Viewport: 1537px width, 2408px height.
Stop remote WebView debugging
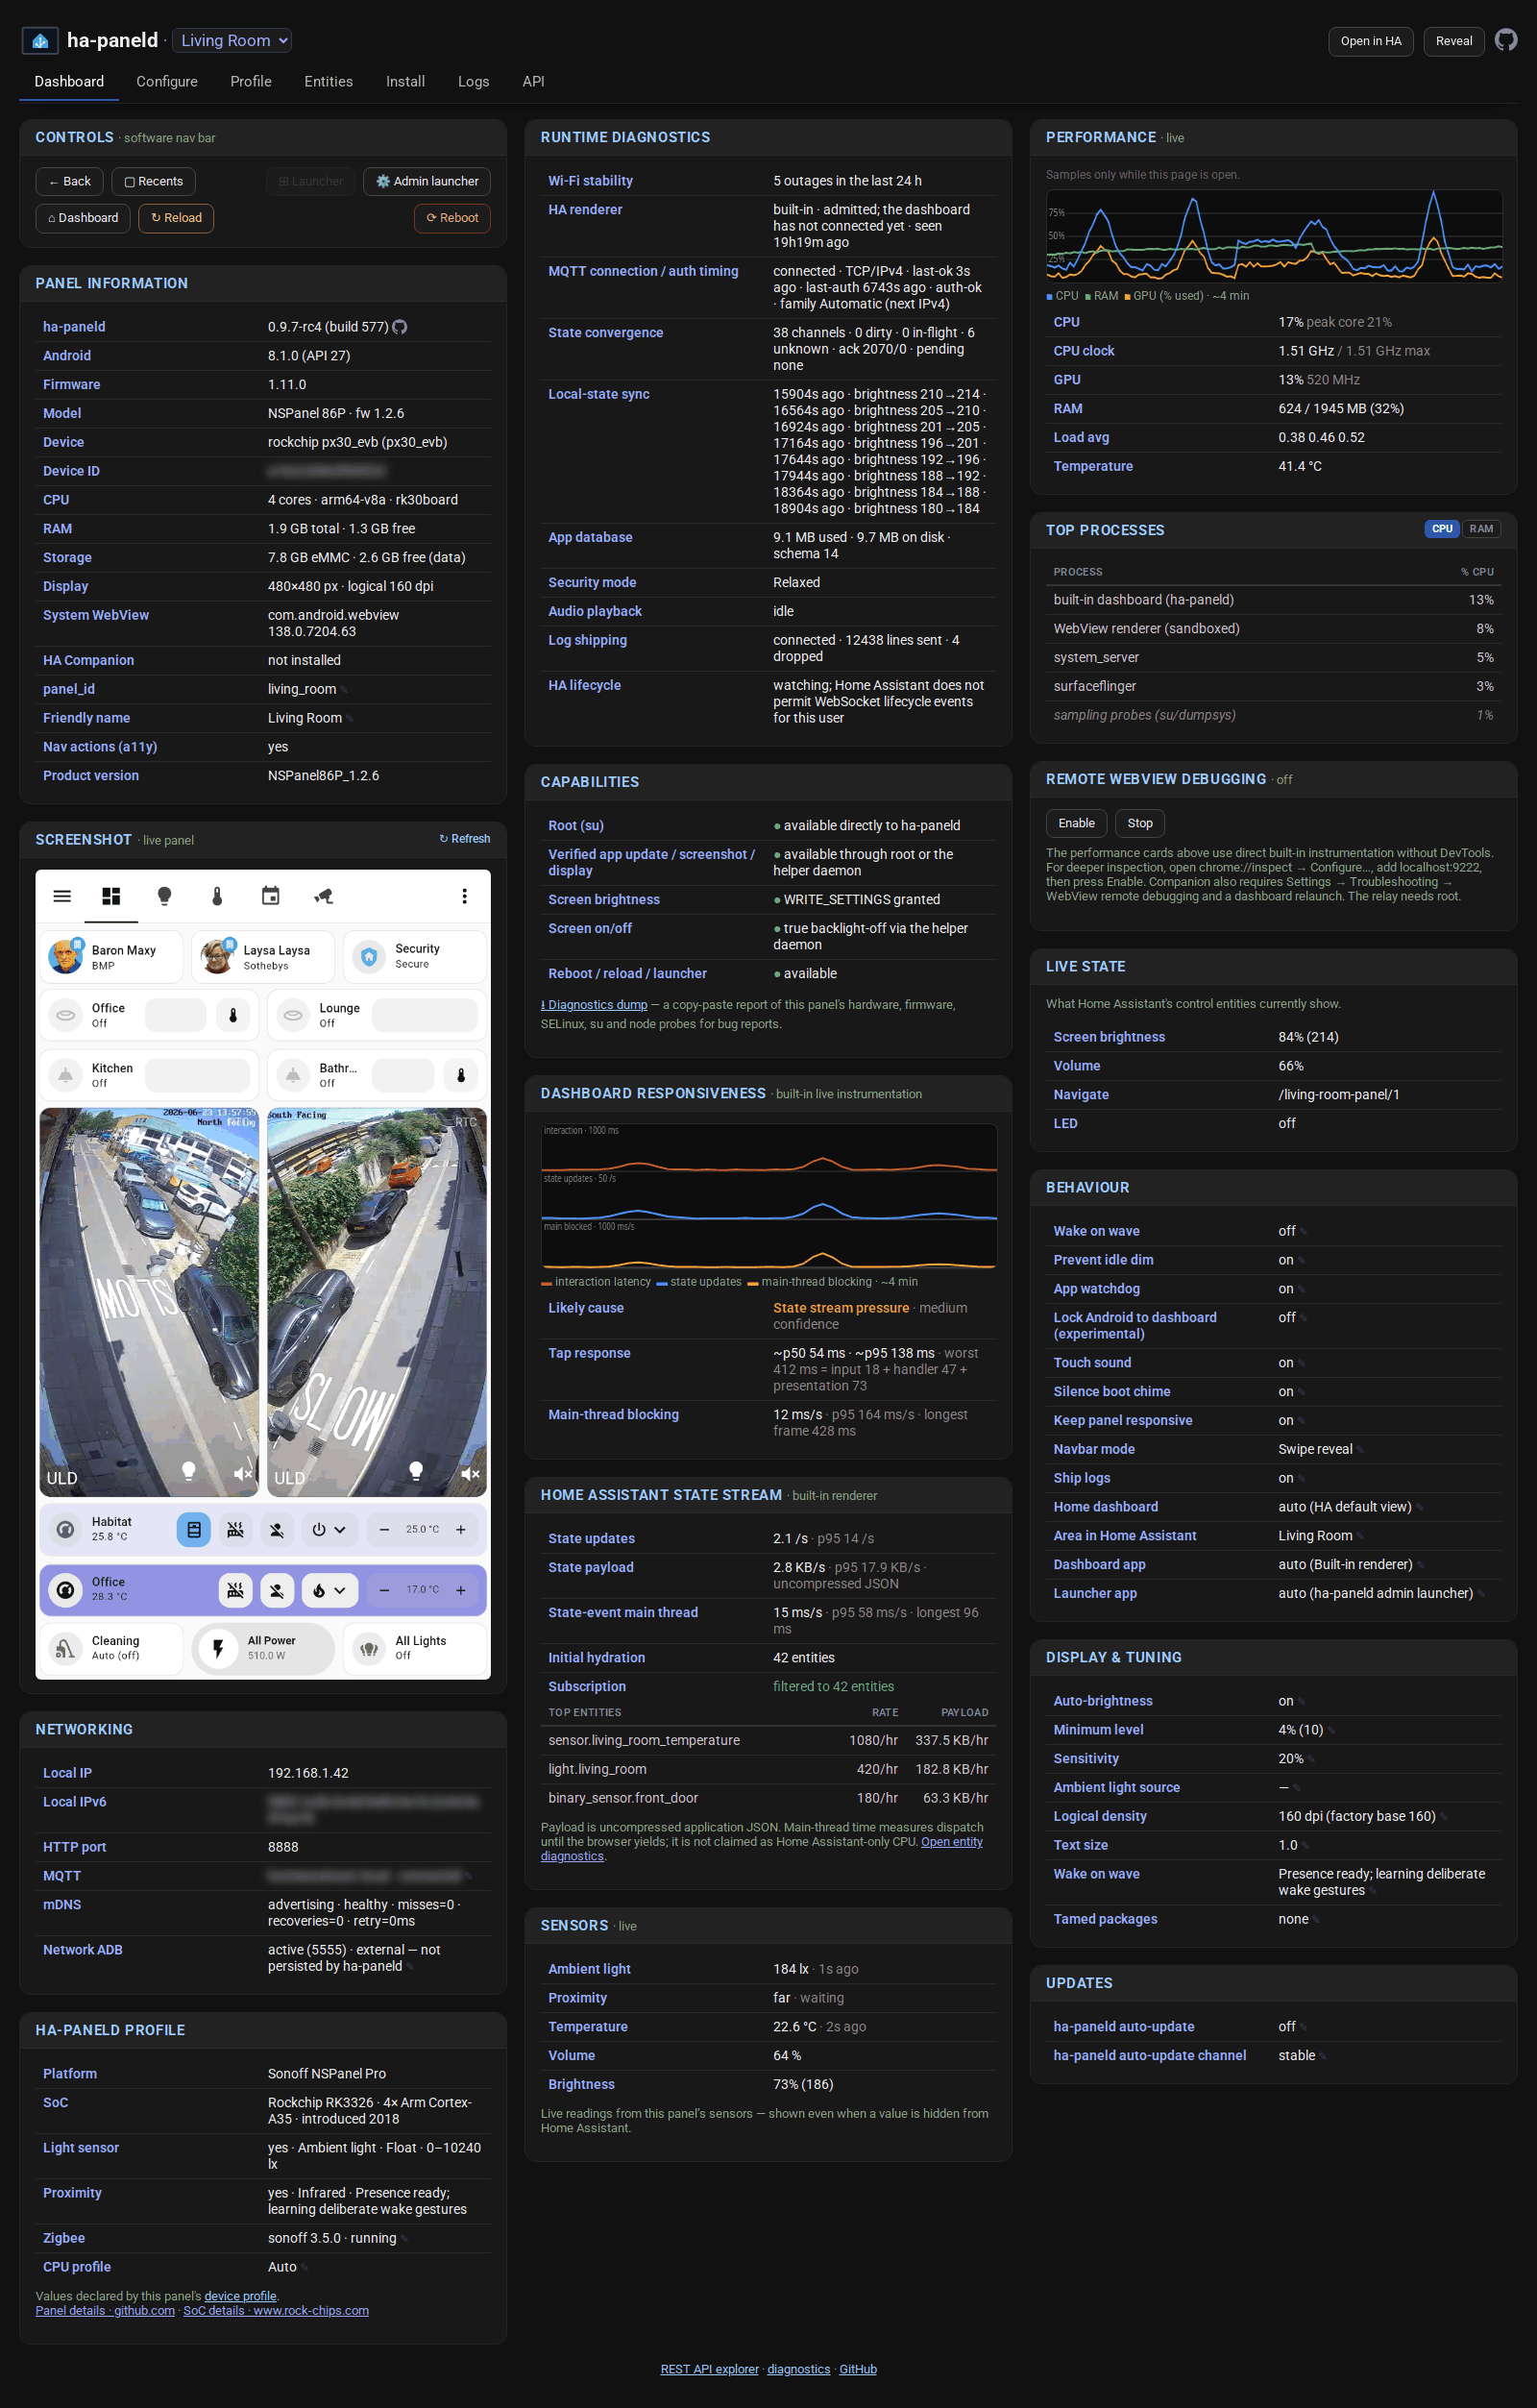[1139, 823]
